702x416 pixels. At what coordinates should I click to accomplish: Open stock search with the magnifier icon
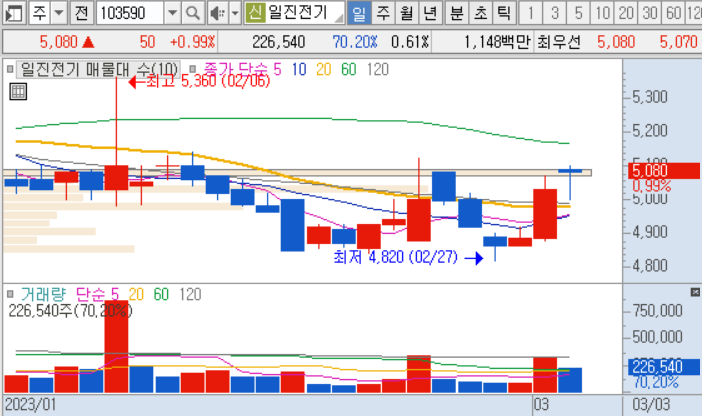(193, 13)
